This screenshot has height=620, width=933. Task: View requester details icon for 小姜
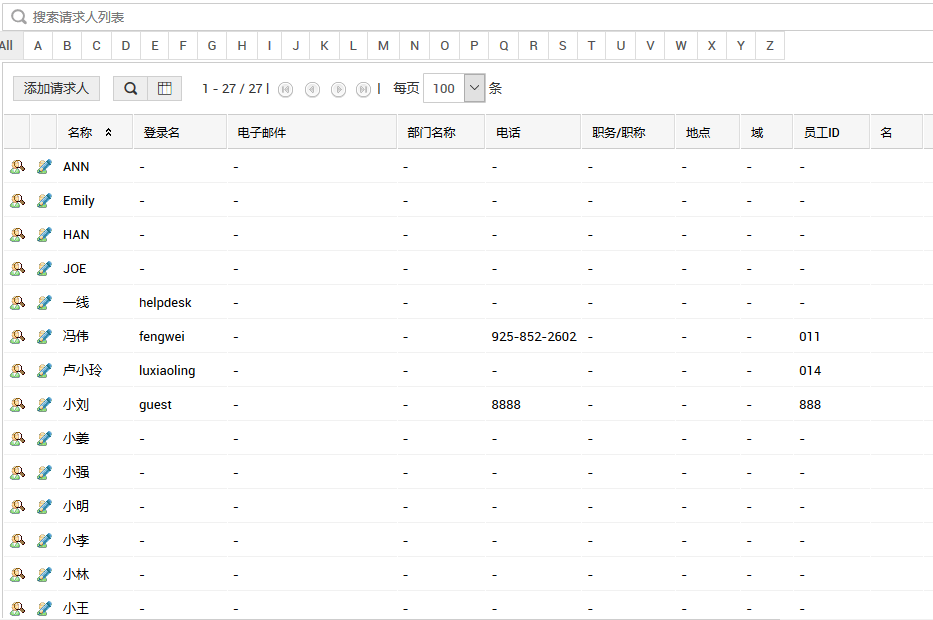click(x=17, y=439)
